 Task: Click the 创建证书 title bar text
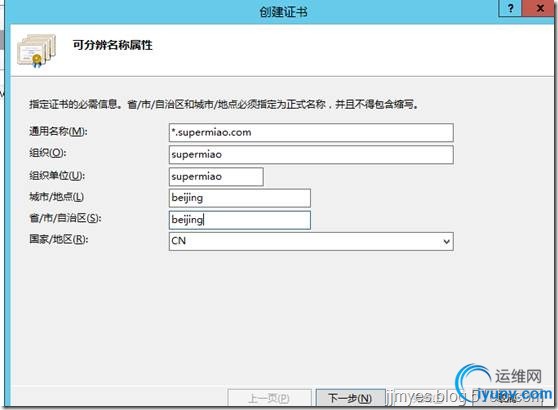coord(283,12)
